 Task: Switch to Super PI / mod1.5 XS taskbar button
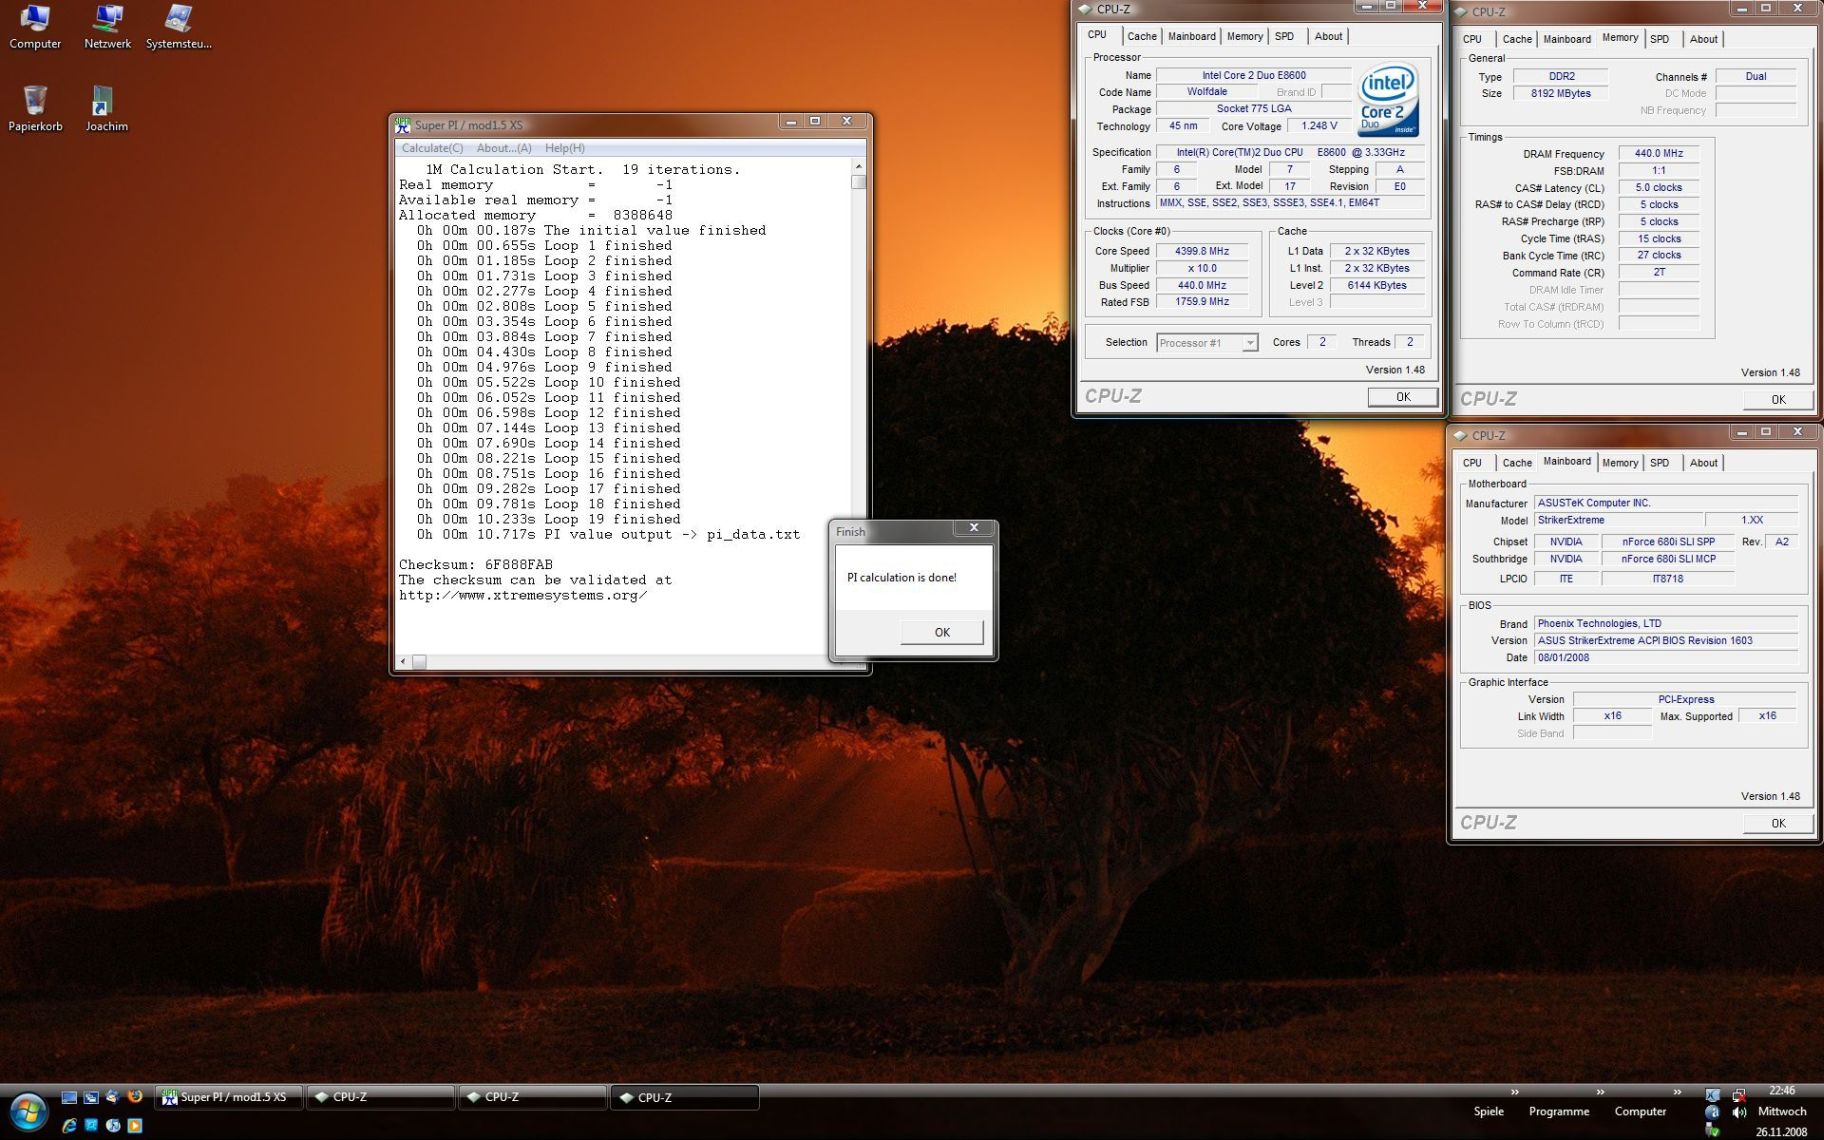228,1097
